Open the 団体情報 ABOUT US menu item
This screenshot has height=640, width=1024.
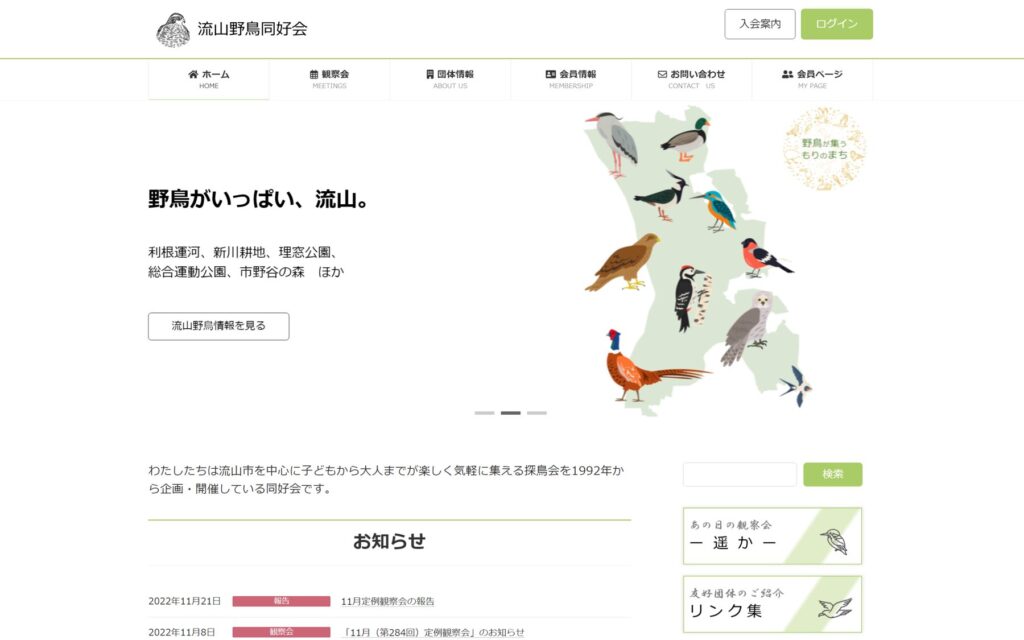[450, 79]
